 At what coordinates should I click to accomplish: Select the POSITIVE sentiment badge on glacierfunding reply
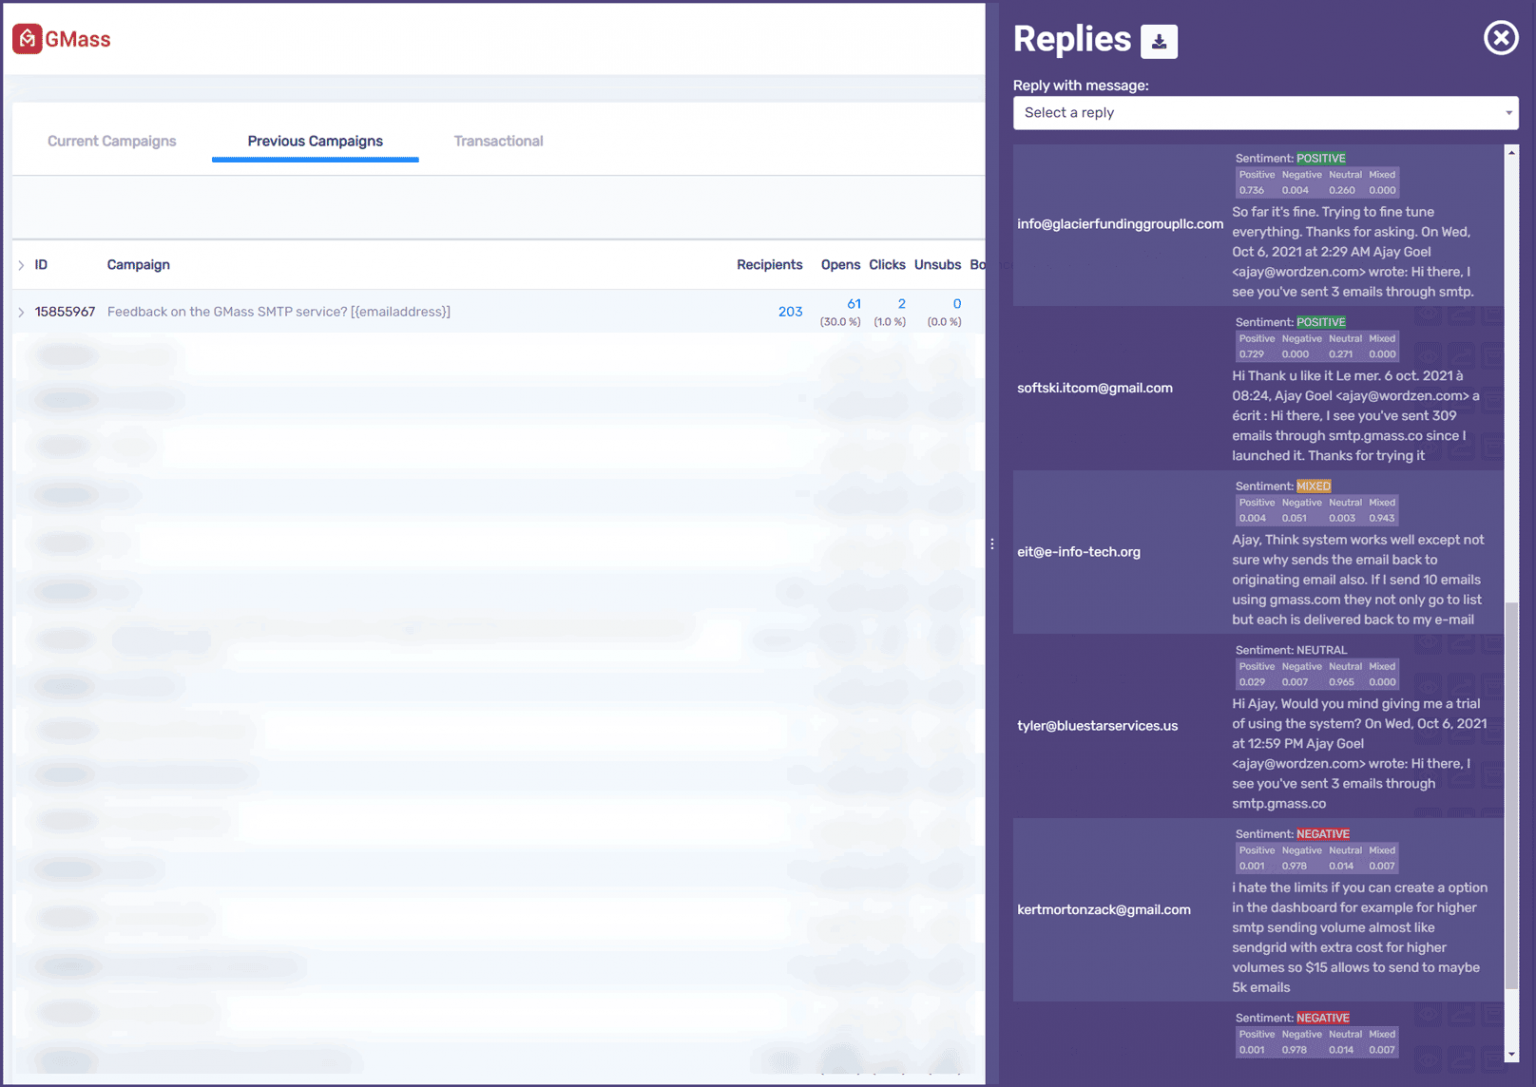coord(1321,157)
